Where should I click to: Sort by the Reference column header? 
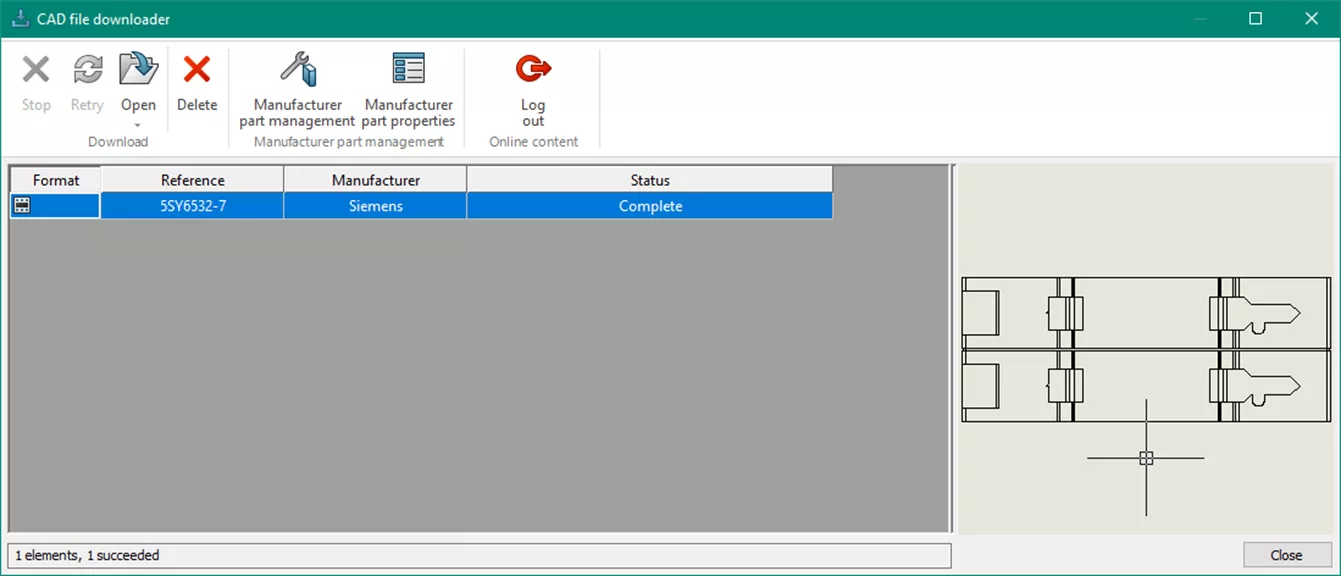coord(191,180)
